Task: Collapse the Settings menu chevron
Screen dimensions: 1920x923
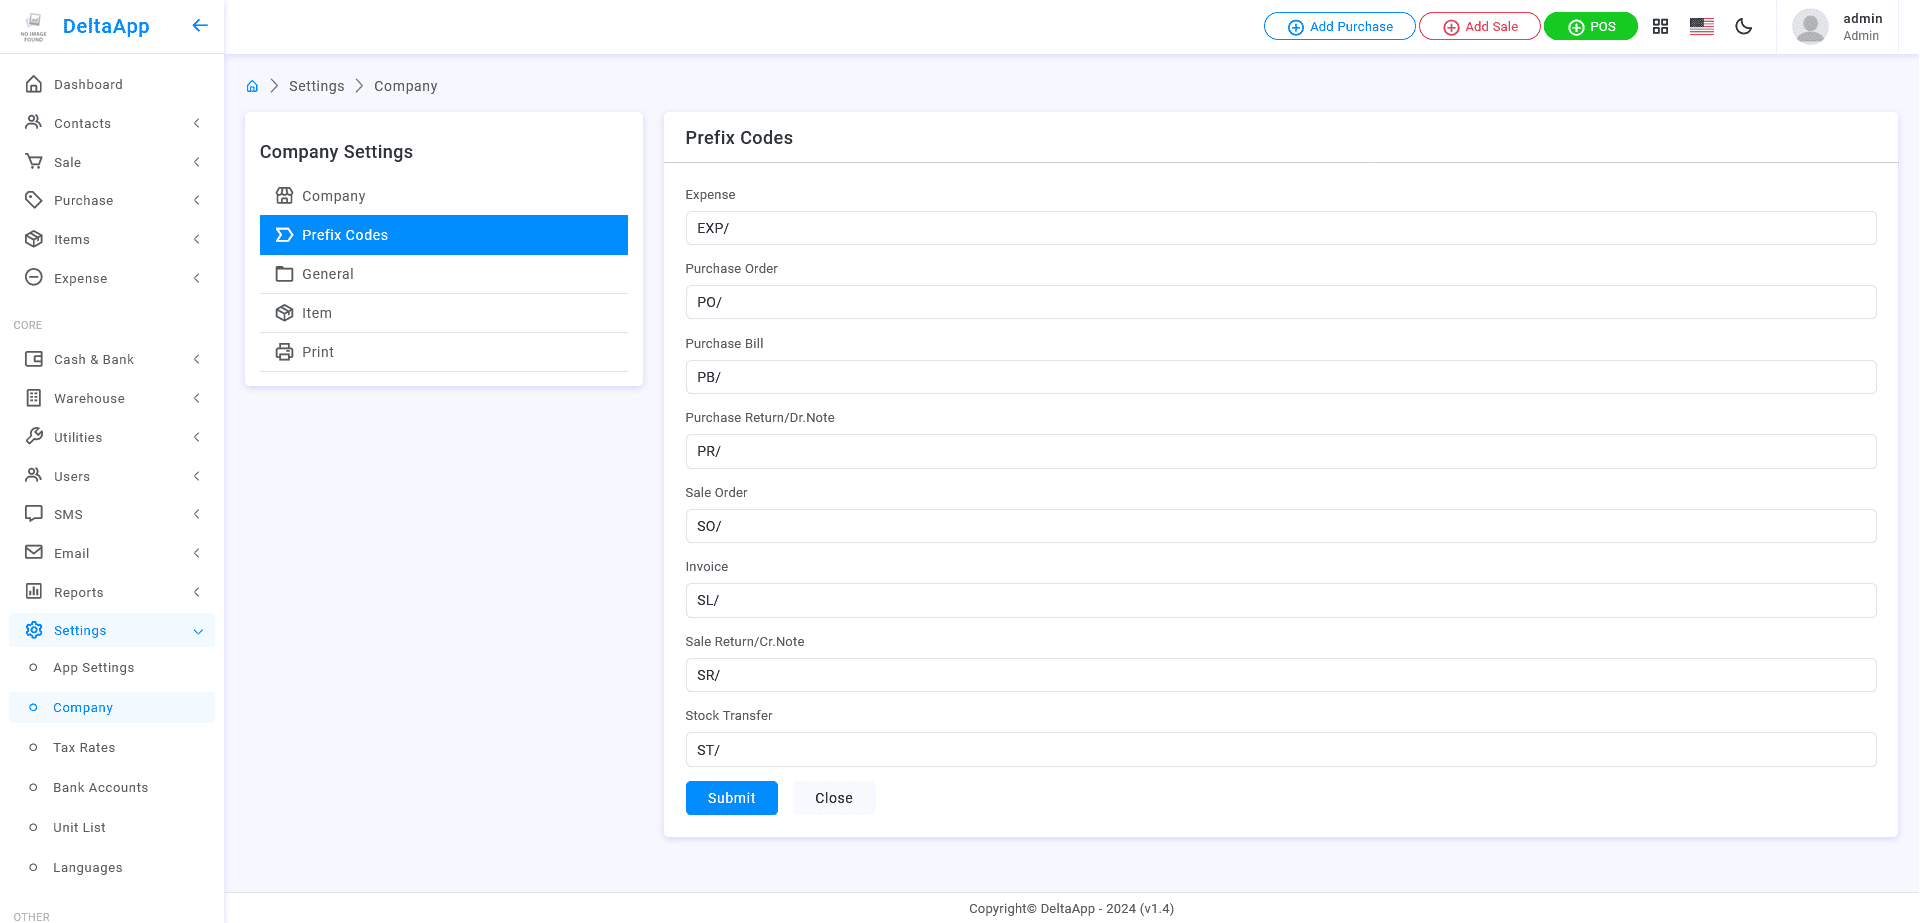Action: click(x=198, y=631)
